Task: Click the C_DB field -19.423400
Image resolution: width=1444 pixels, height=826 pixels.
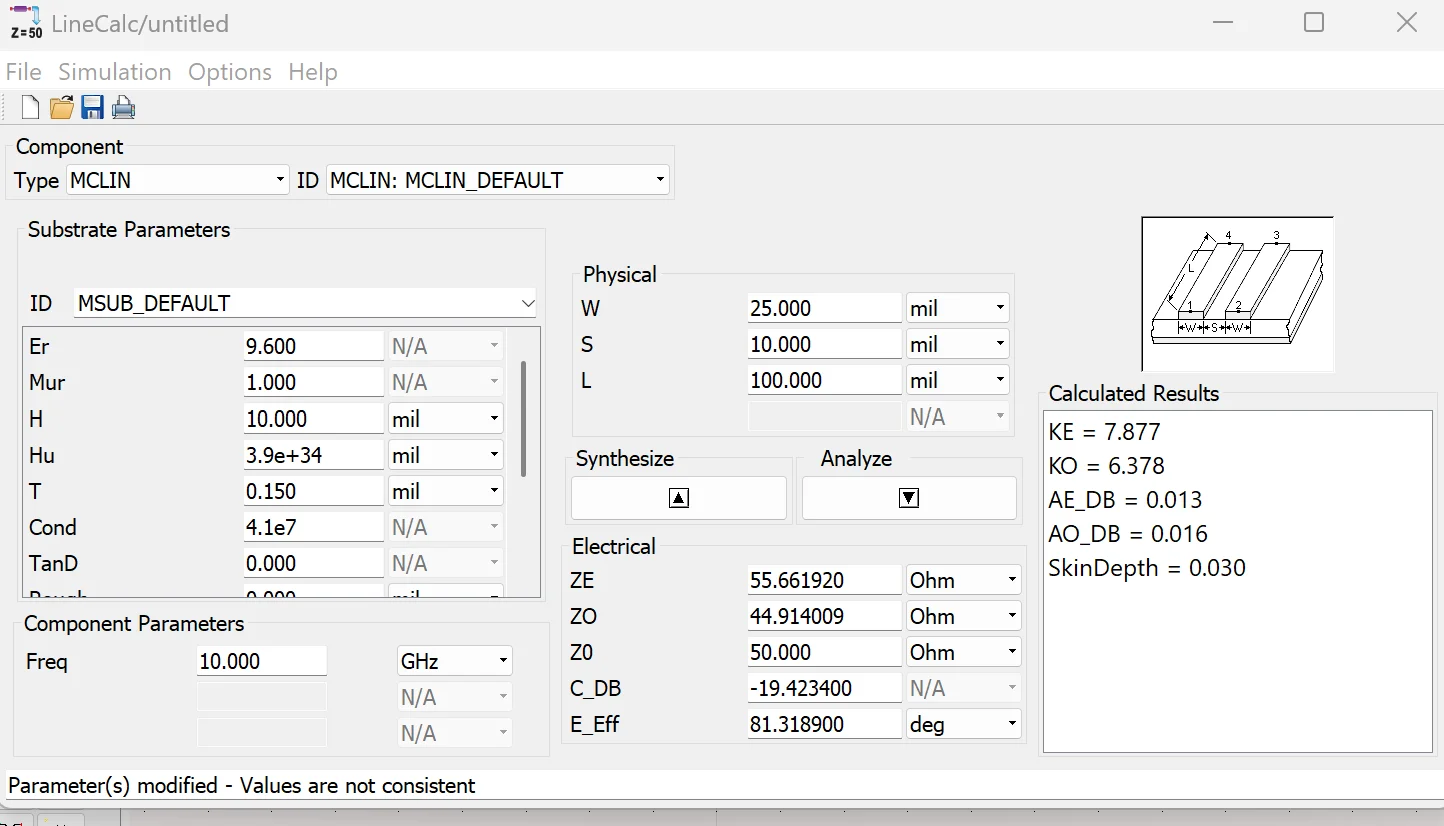Action: point(825,688)
